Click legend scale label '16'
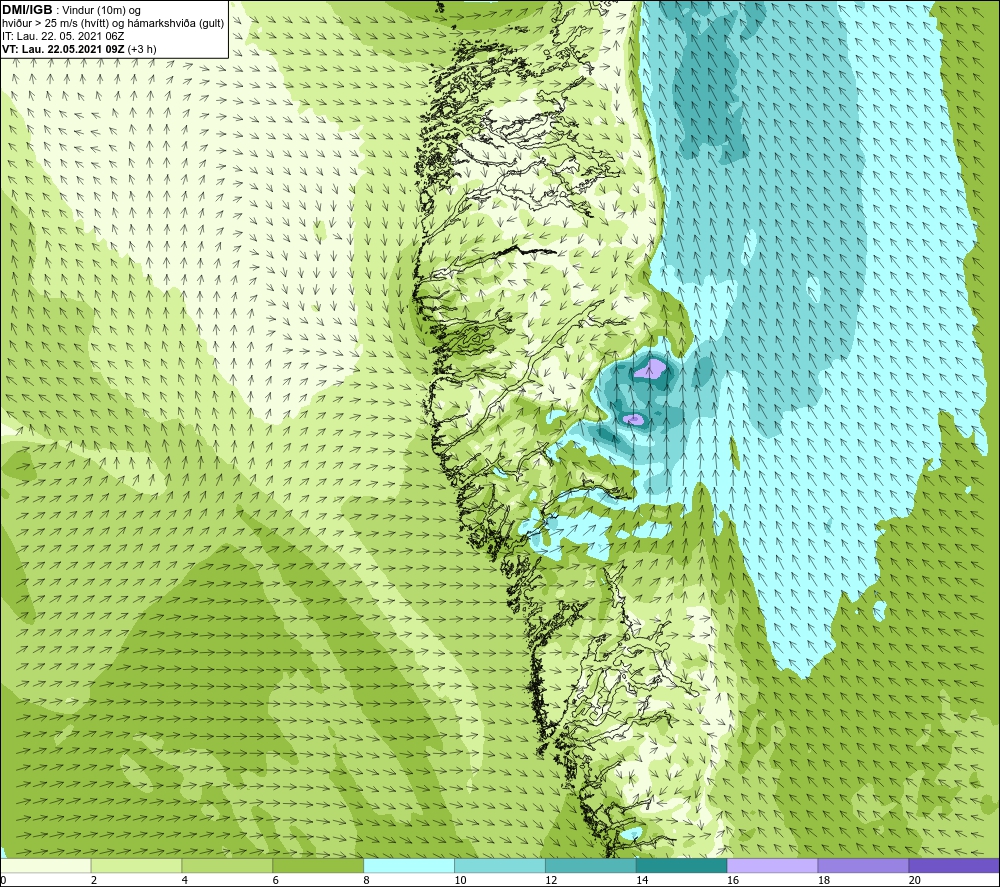Image resolution: width=1000 pixels, height=887 pixels. (x=733, y=880)
